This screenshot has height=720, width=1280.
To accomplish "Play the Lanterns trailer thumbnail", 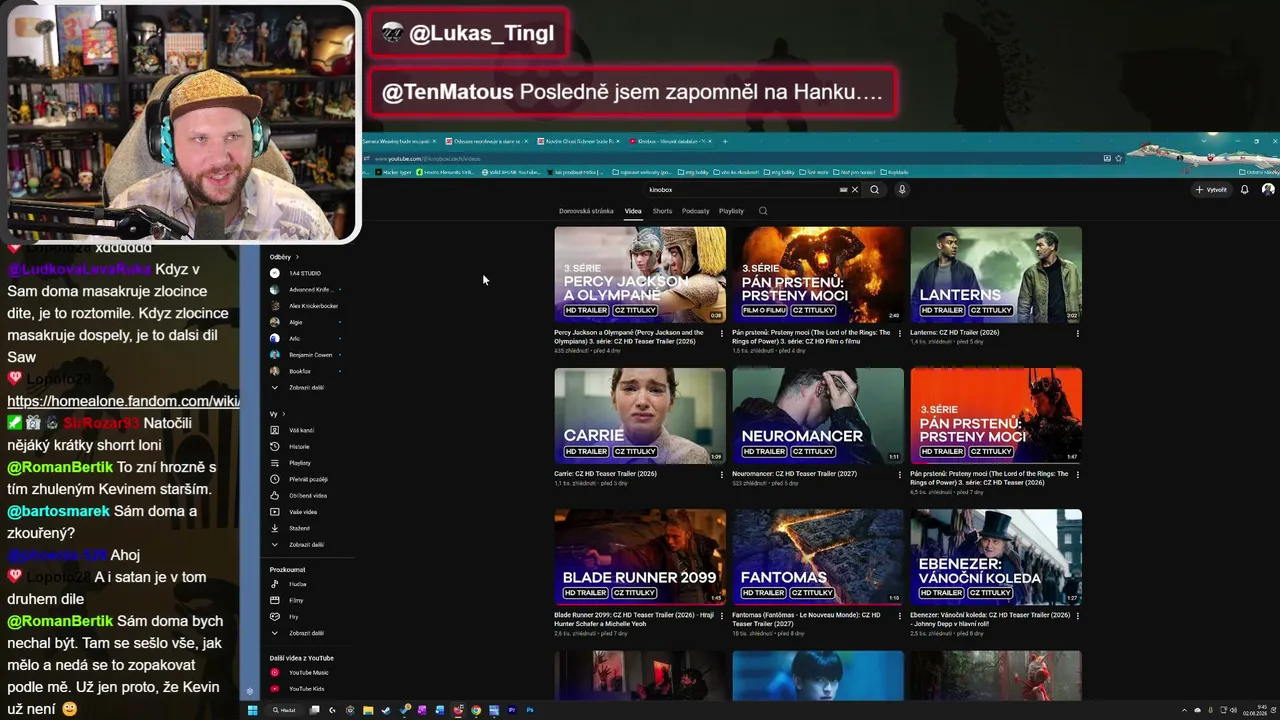I will 996,274.
